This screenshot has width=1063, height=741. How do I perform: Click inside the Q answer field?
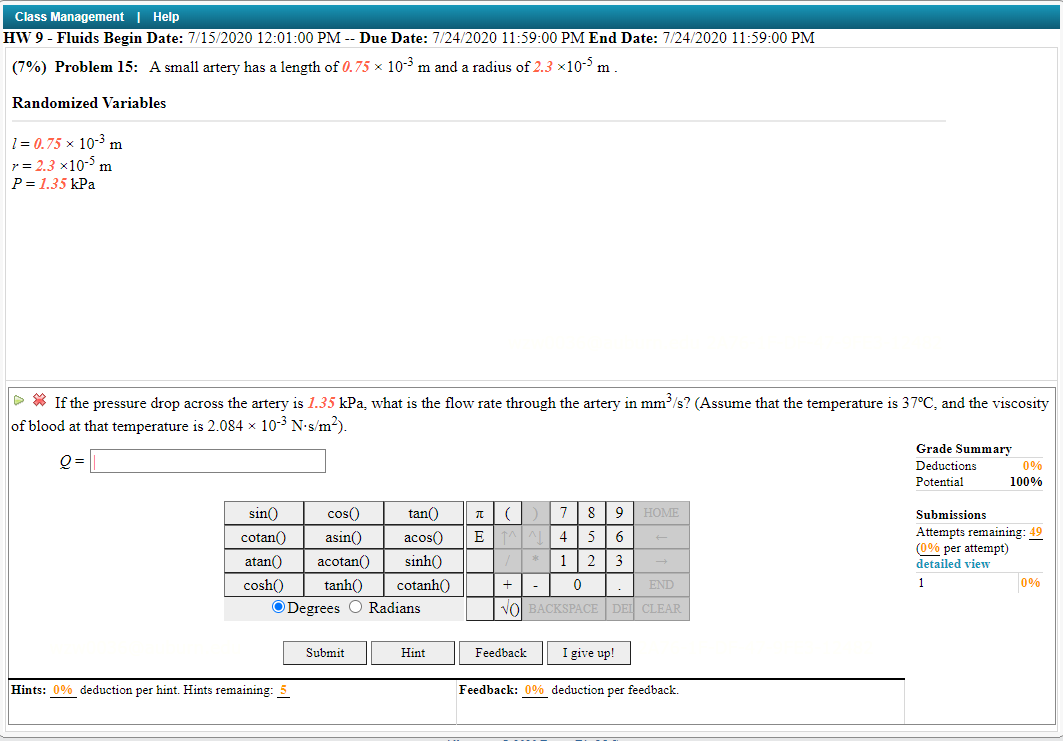(207, 461)
